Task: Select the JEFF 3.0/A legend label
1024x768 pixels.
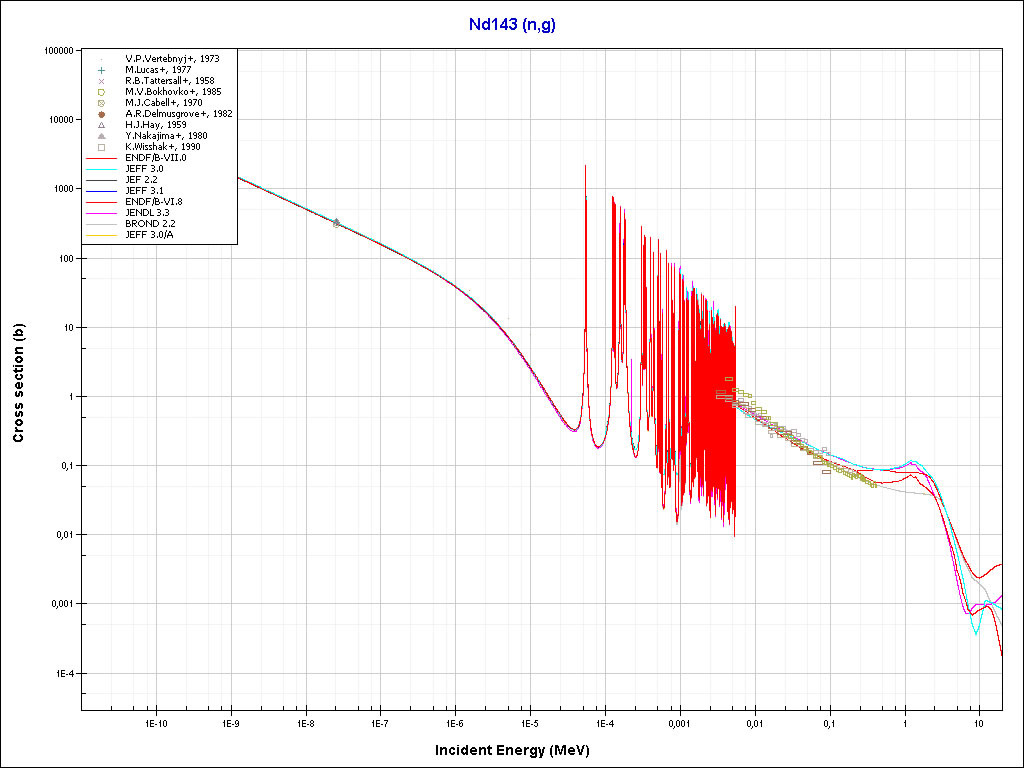Action: tap(148, 235)
